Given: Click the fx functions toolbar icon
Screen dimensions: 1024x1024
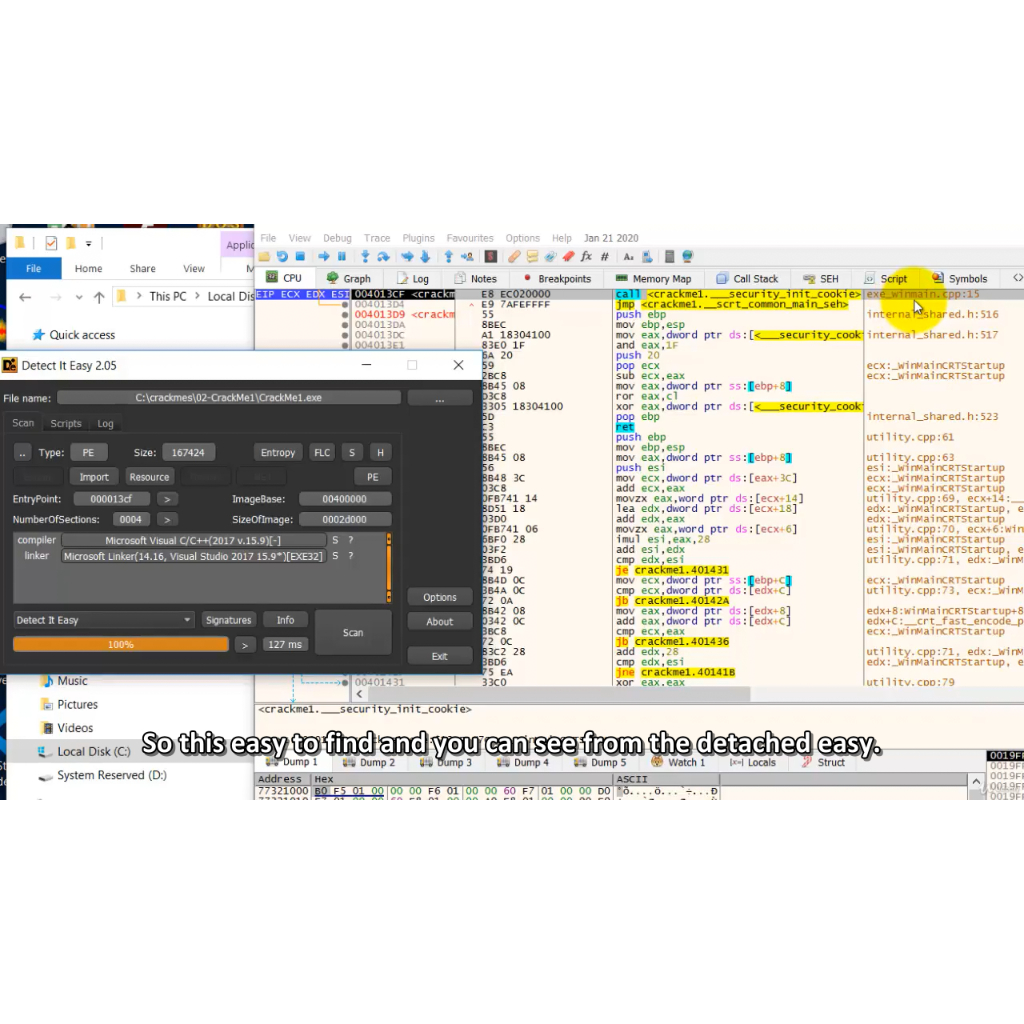Looking at the screenshot, I should tap(586, 257).
